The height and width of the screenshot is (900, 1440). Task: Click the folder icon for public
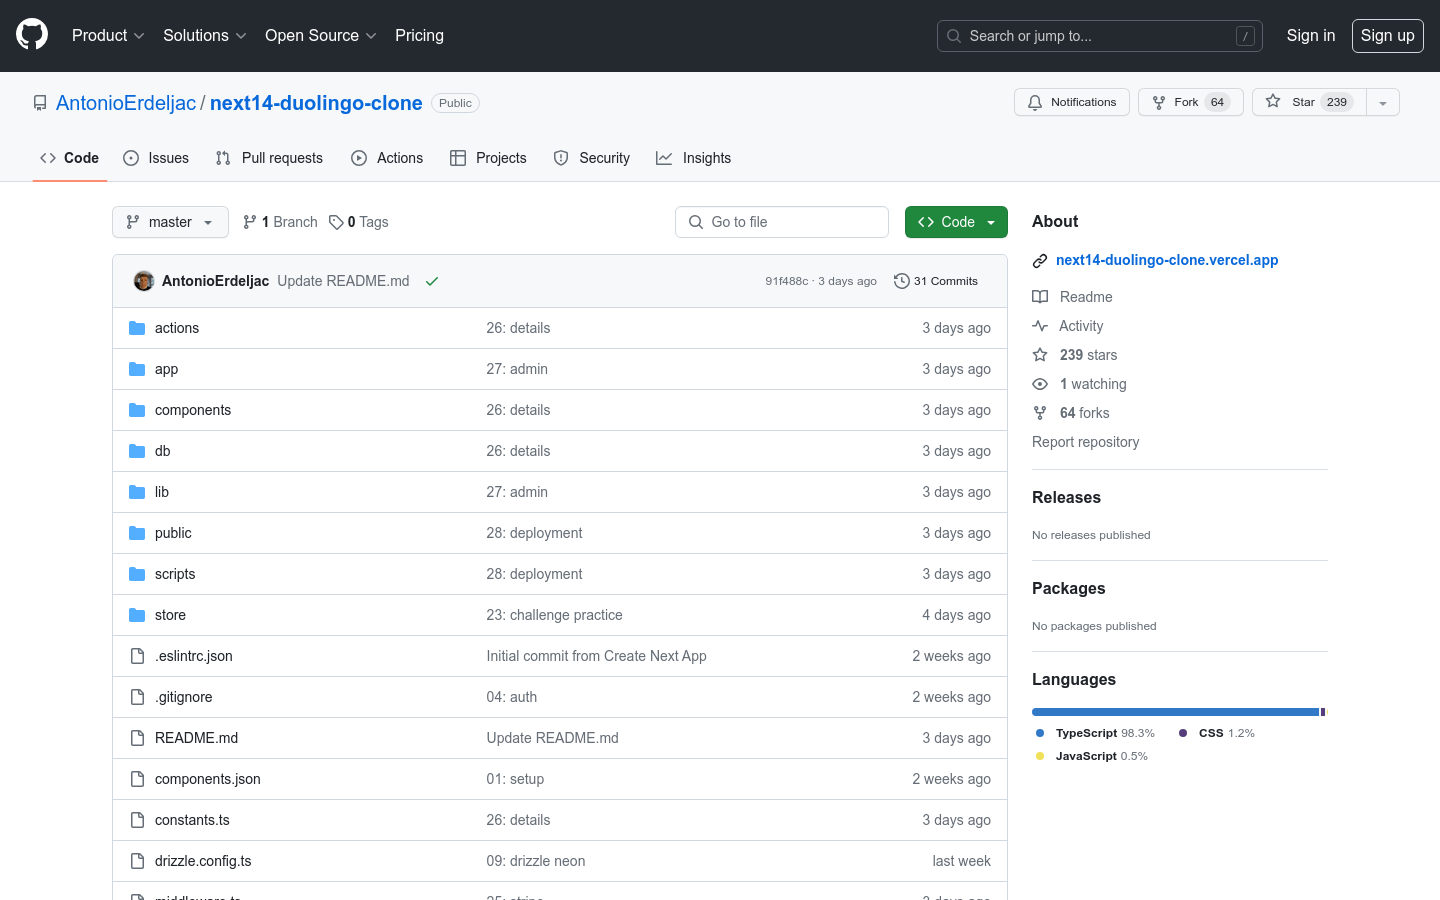tap(137, 533)
